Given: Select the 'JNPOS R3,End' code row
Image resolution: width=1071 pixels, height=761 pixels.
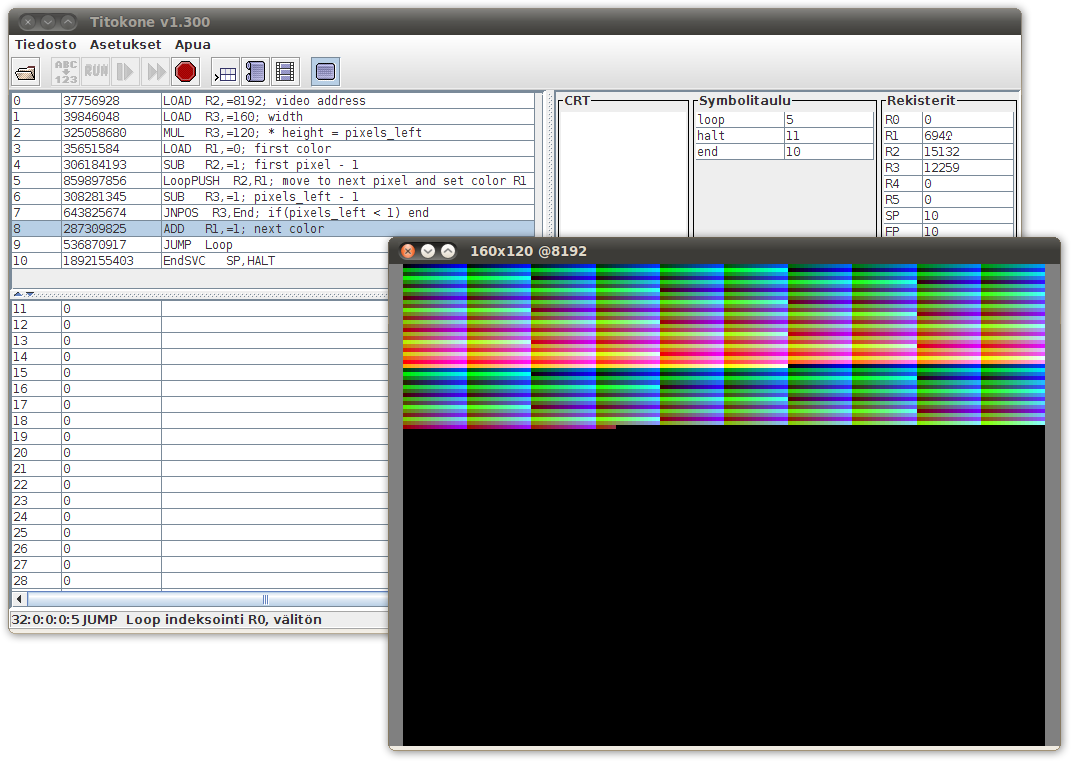Looking at the screenshot, I should coord(273,212).
